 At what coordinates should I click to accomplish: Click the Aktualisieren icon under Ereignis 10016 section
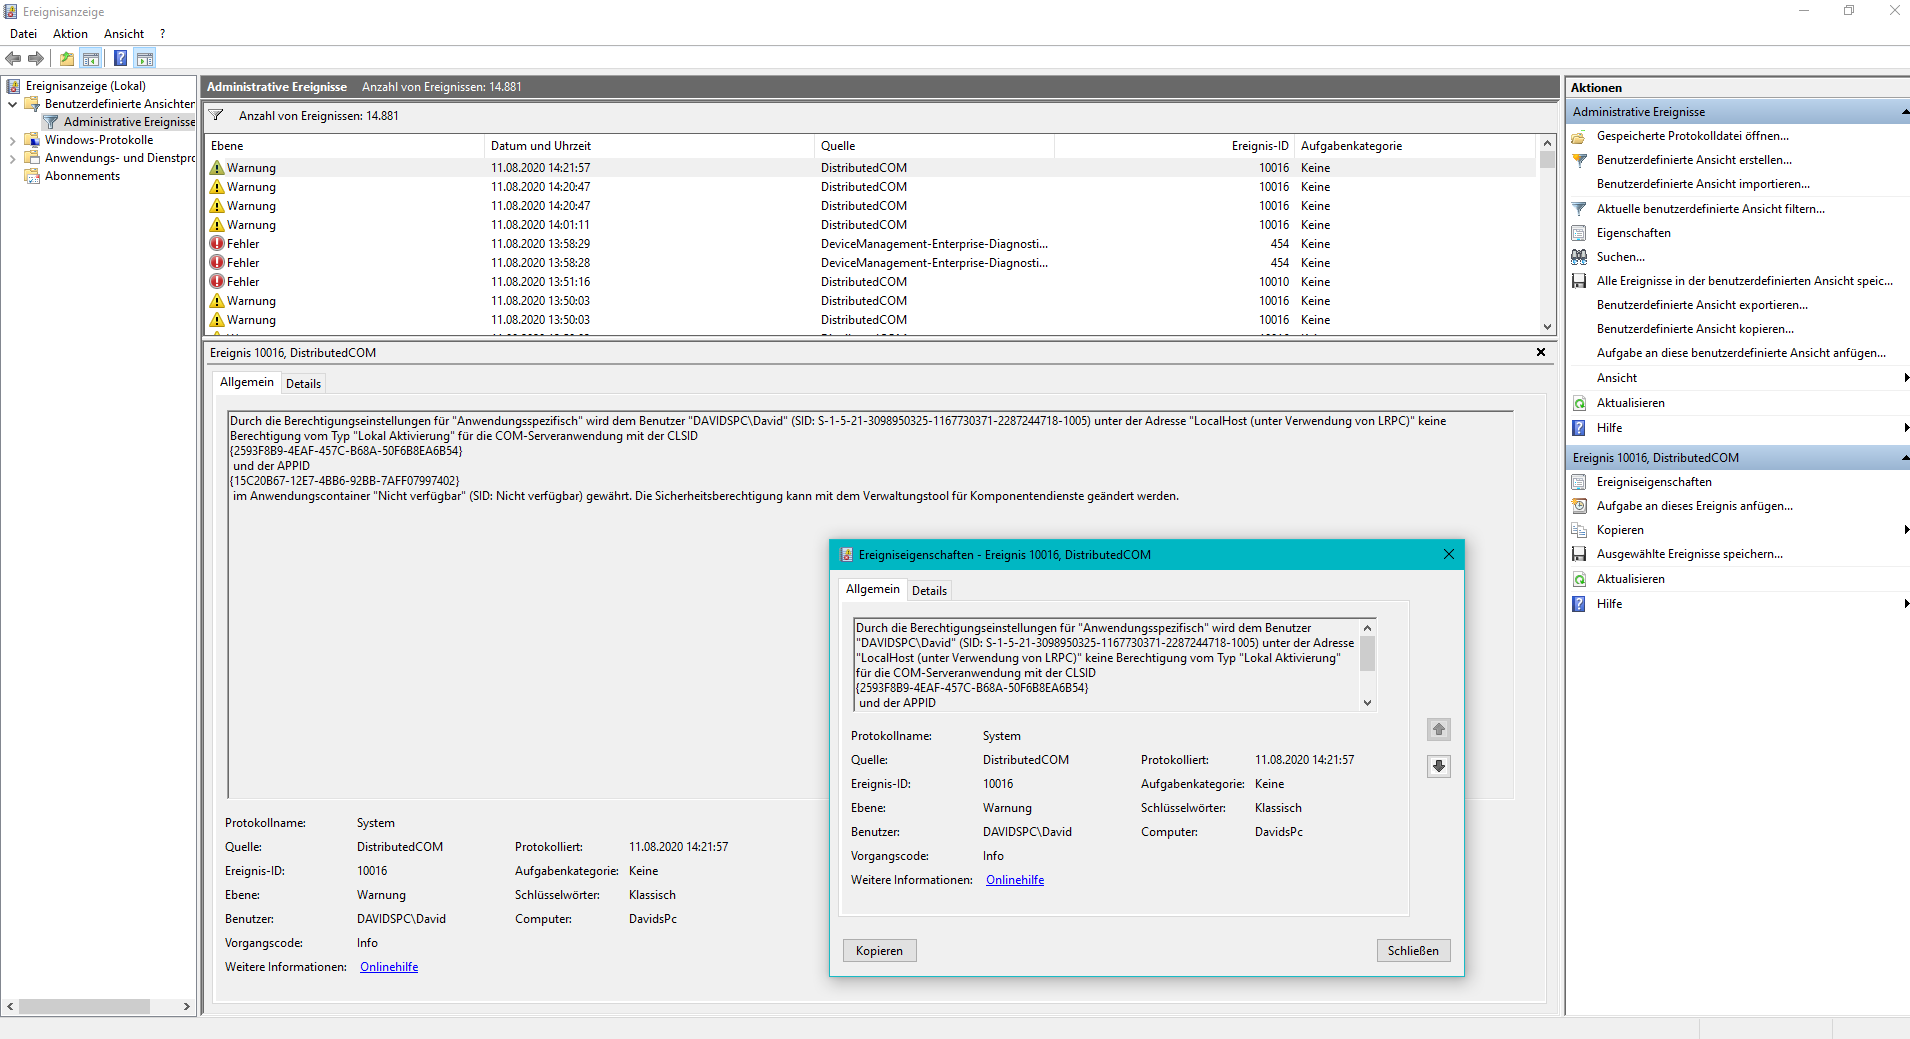(1579, 579)
